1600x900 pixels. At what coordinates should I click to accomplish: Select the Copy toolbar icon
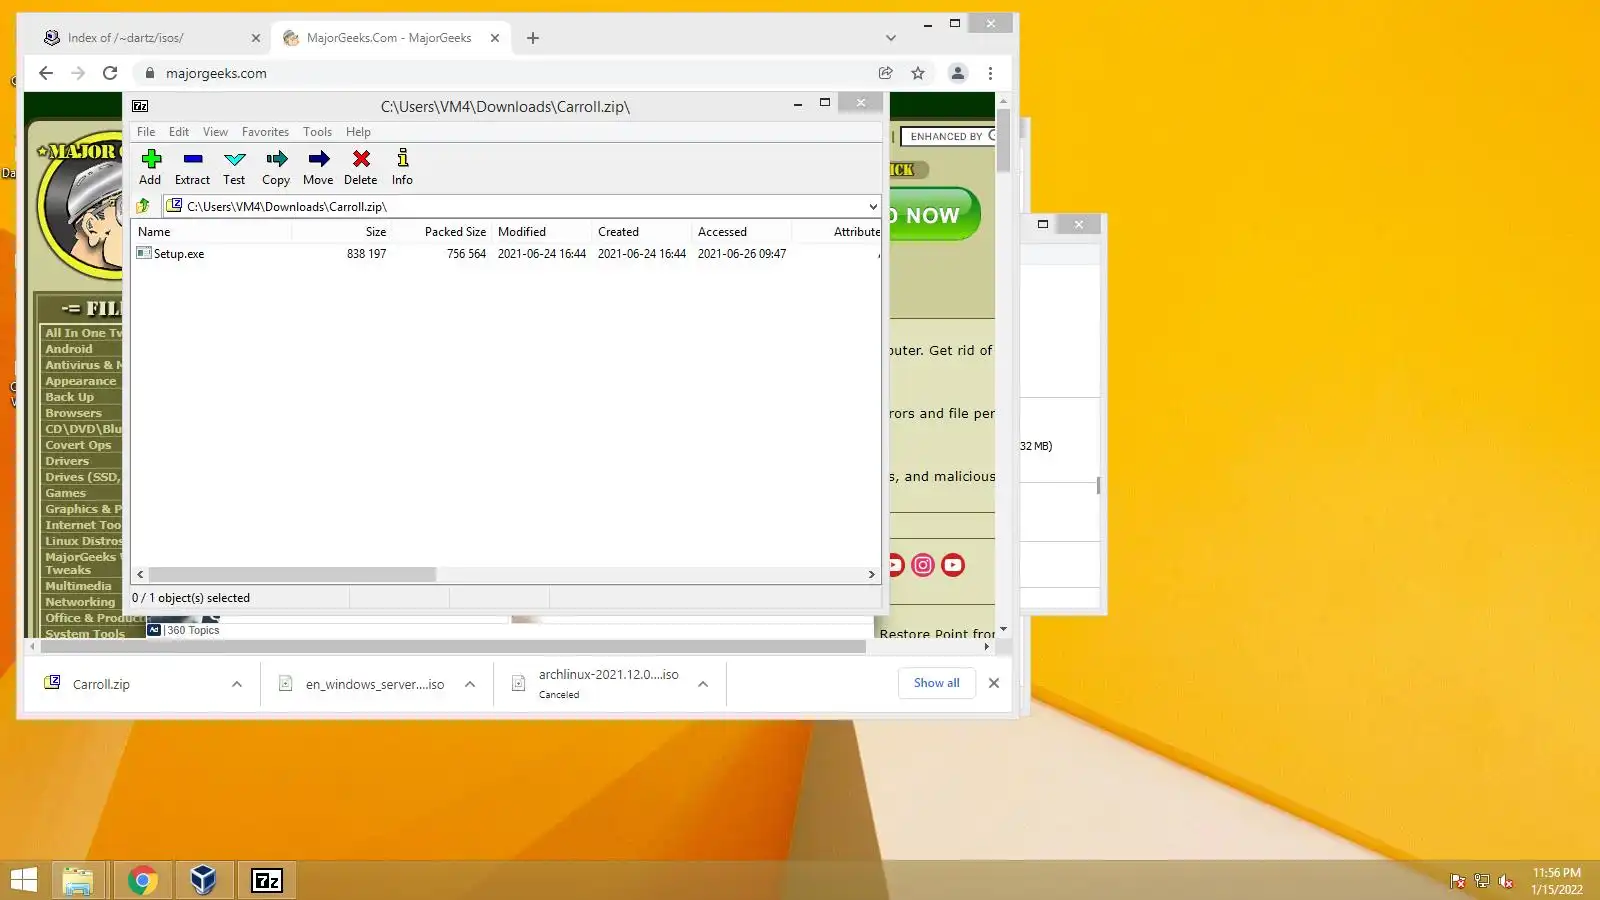point(276,167)
